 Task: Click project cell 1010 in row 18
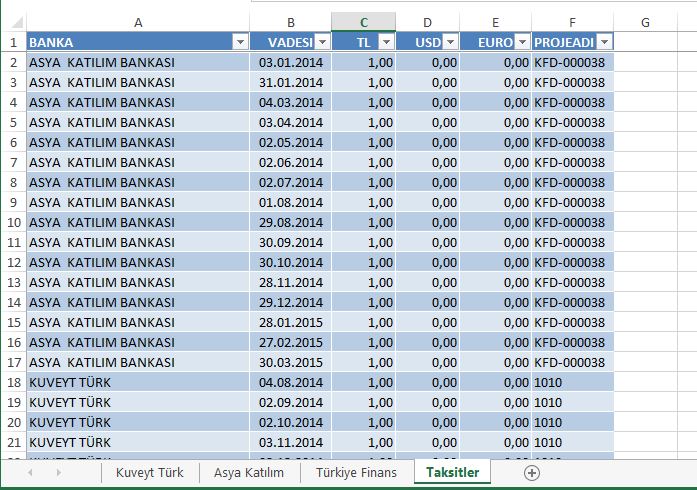(x=573, y=382)
